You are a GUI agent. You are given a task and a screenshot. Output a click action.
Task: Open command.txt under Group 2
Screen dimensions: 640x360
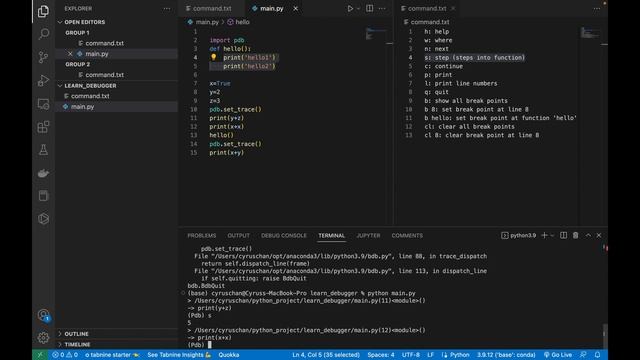104,75
